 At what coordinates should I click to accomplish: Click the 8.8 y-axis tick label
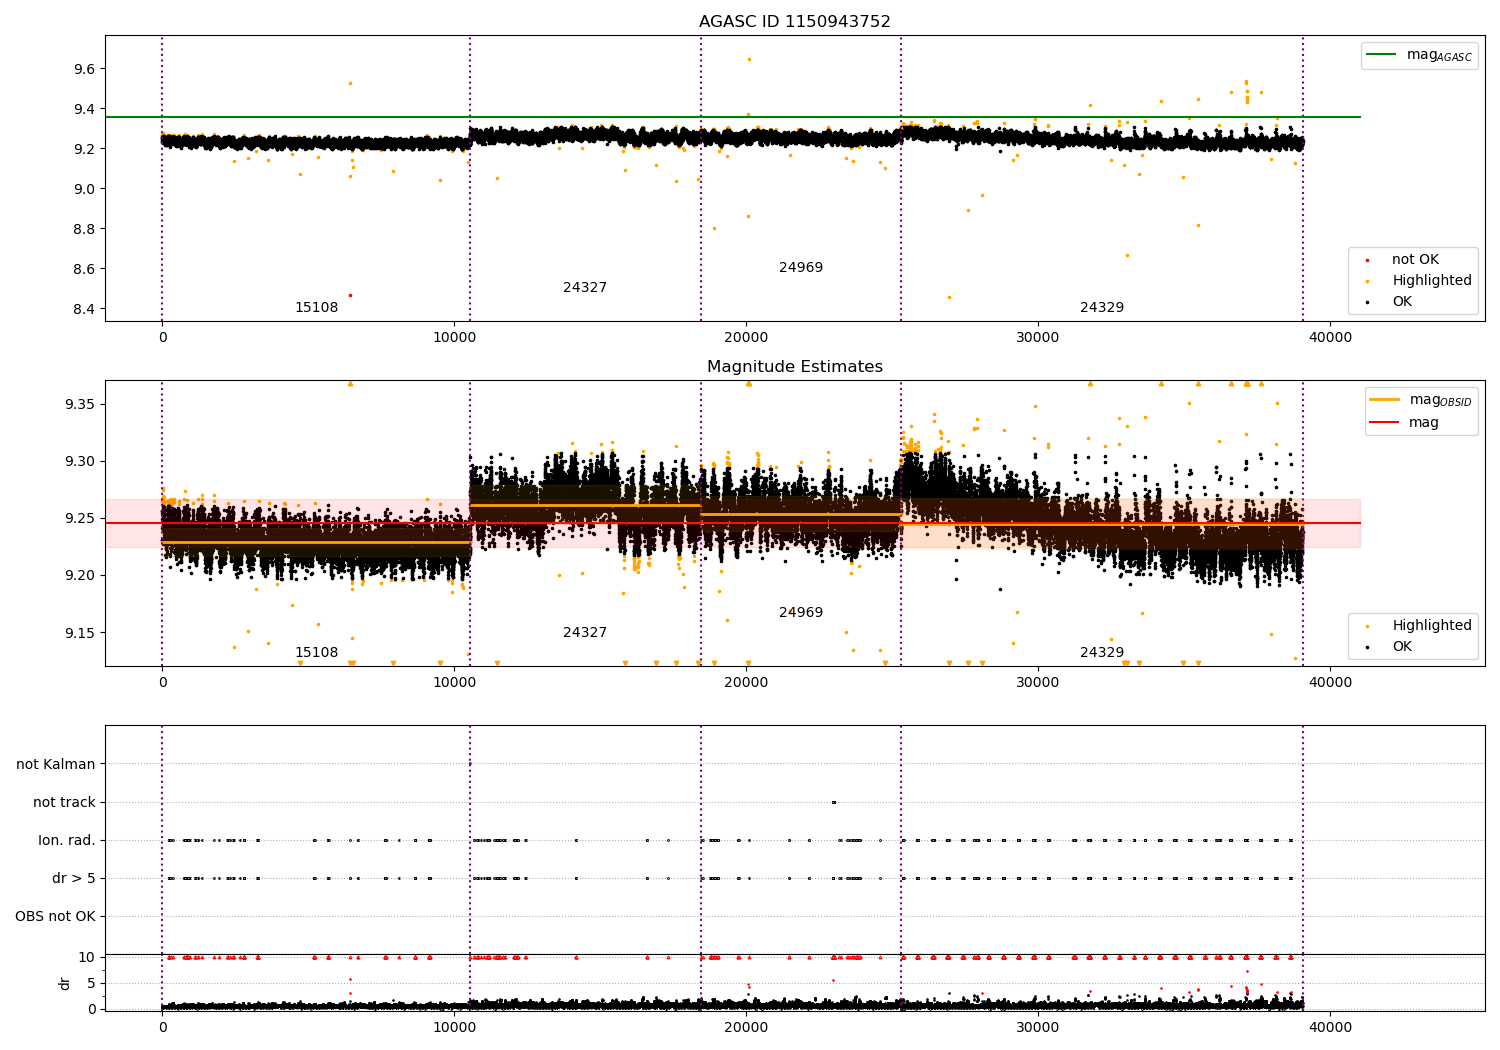84,229
